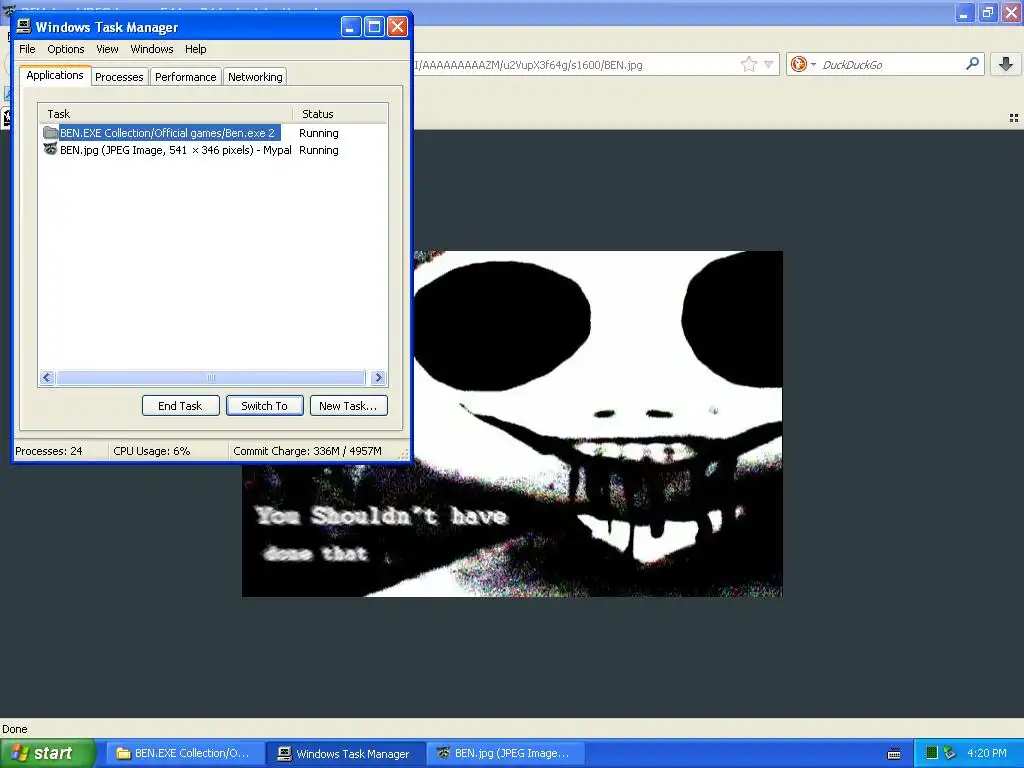The height and width of the screenshot is (768, 1024).
Task: Click the task list left scroll arrow
Action: coord(47,377)
